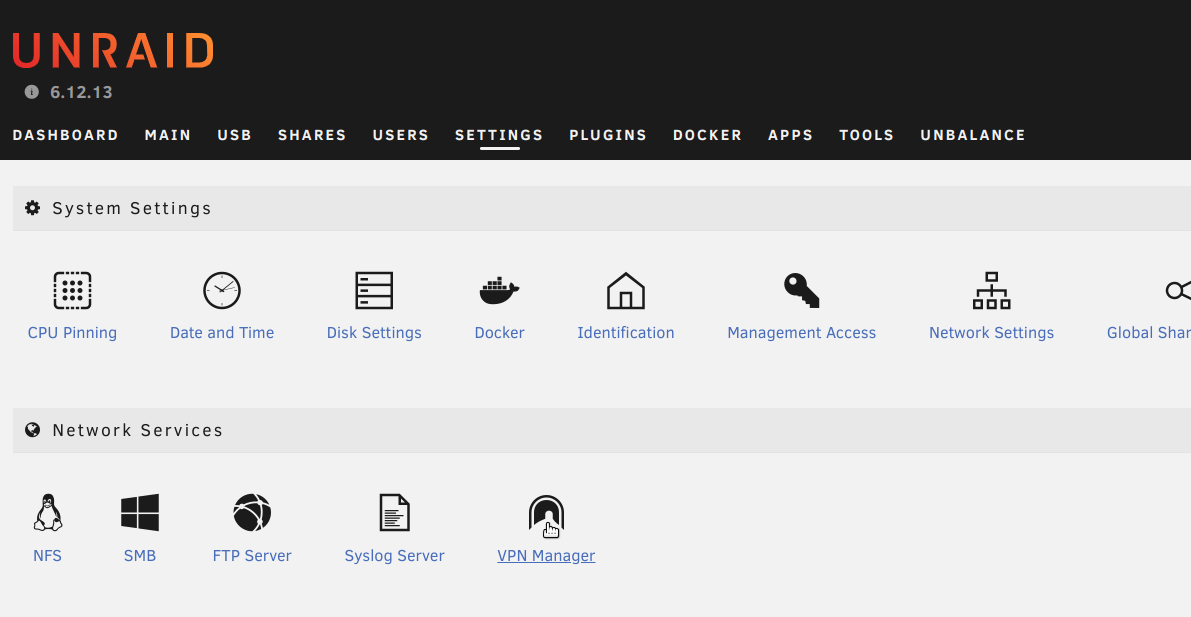Open the FTP Server link
1191x617 pixels.
252,556
